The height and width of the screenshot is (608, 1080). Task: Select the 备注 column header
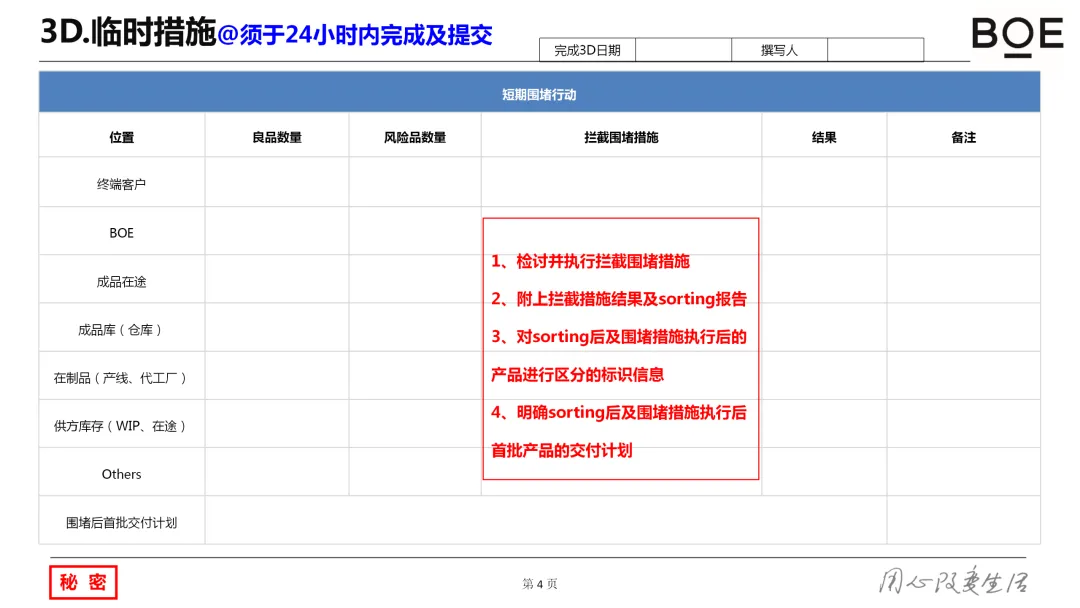[x=964, y=137]
